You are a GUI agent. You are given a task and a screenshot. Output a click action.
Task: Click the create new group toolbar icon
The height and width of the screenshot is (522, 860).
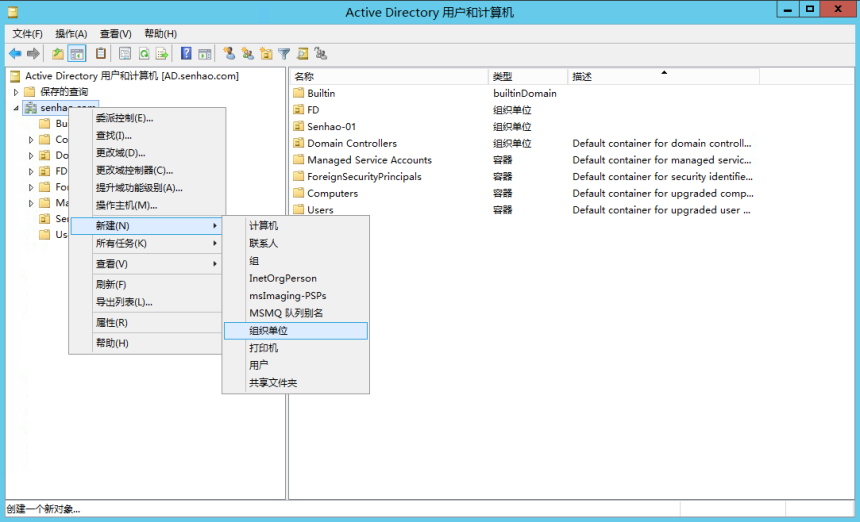[247, 53]
